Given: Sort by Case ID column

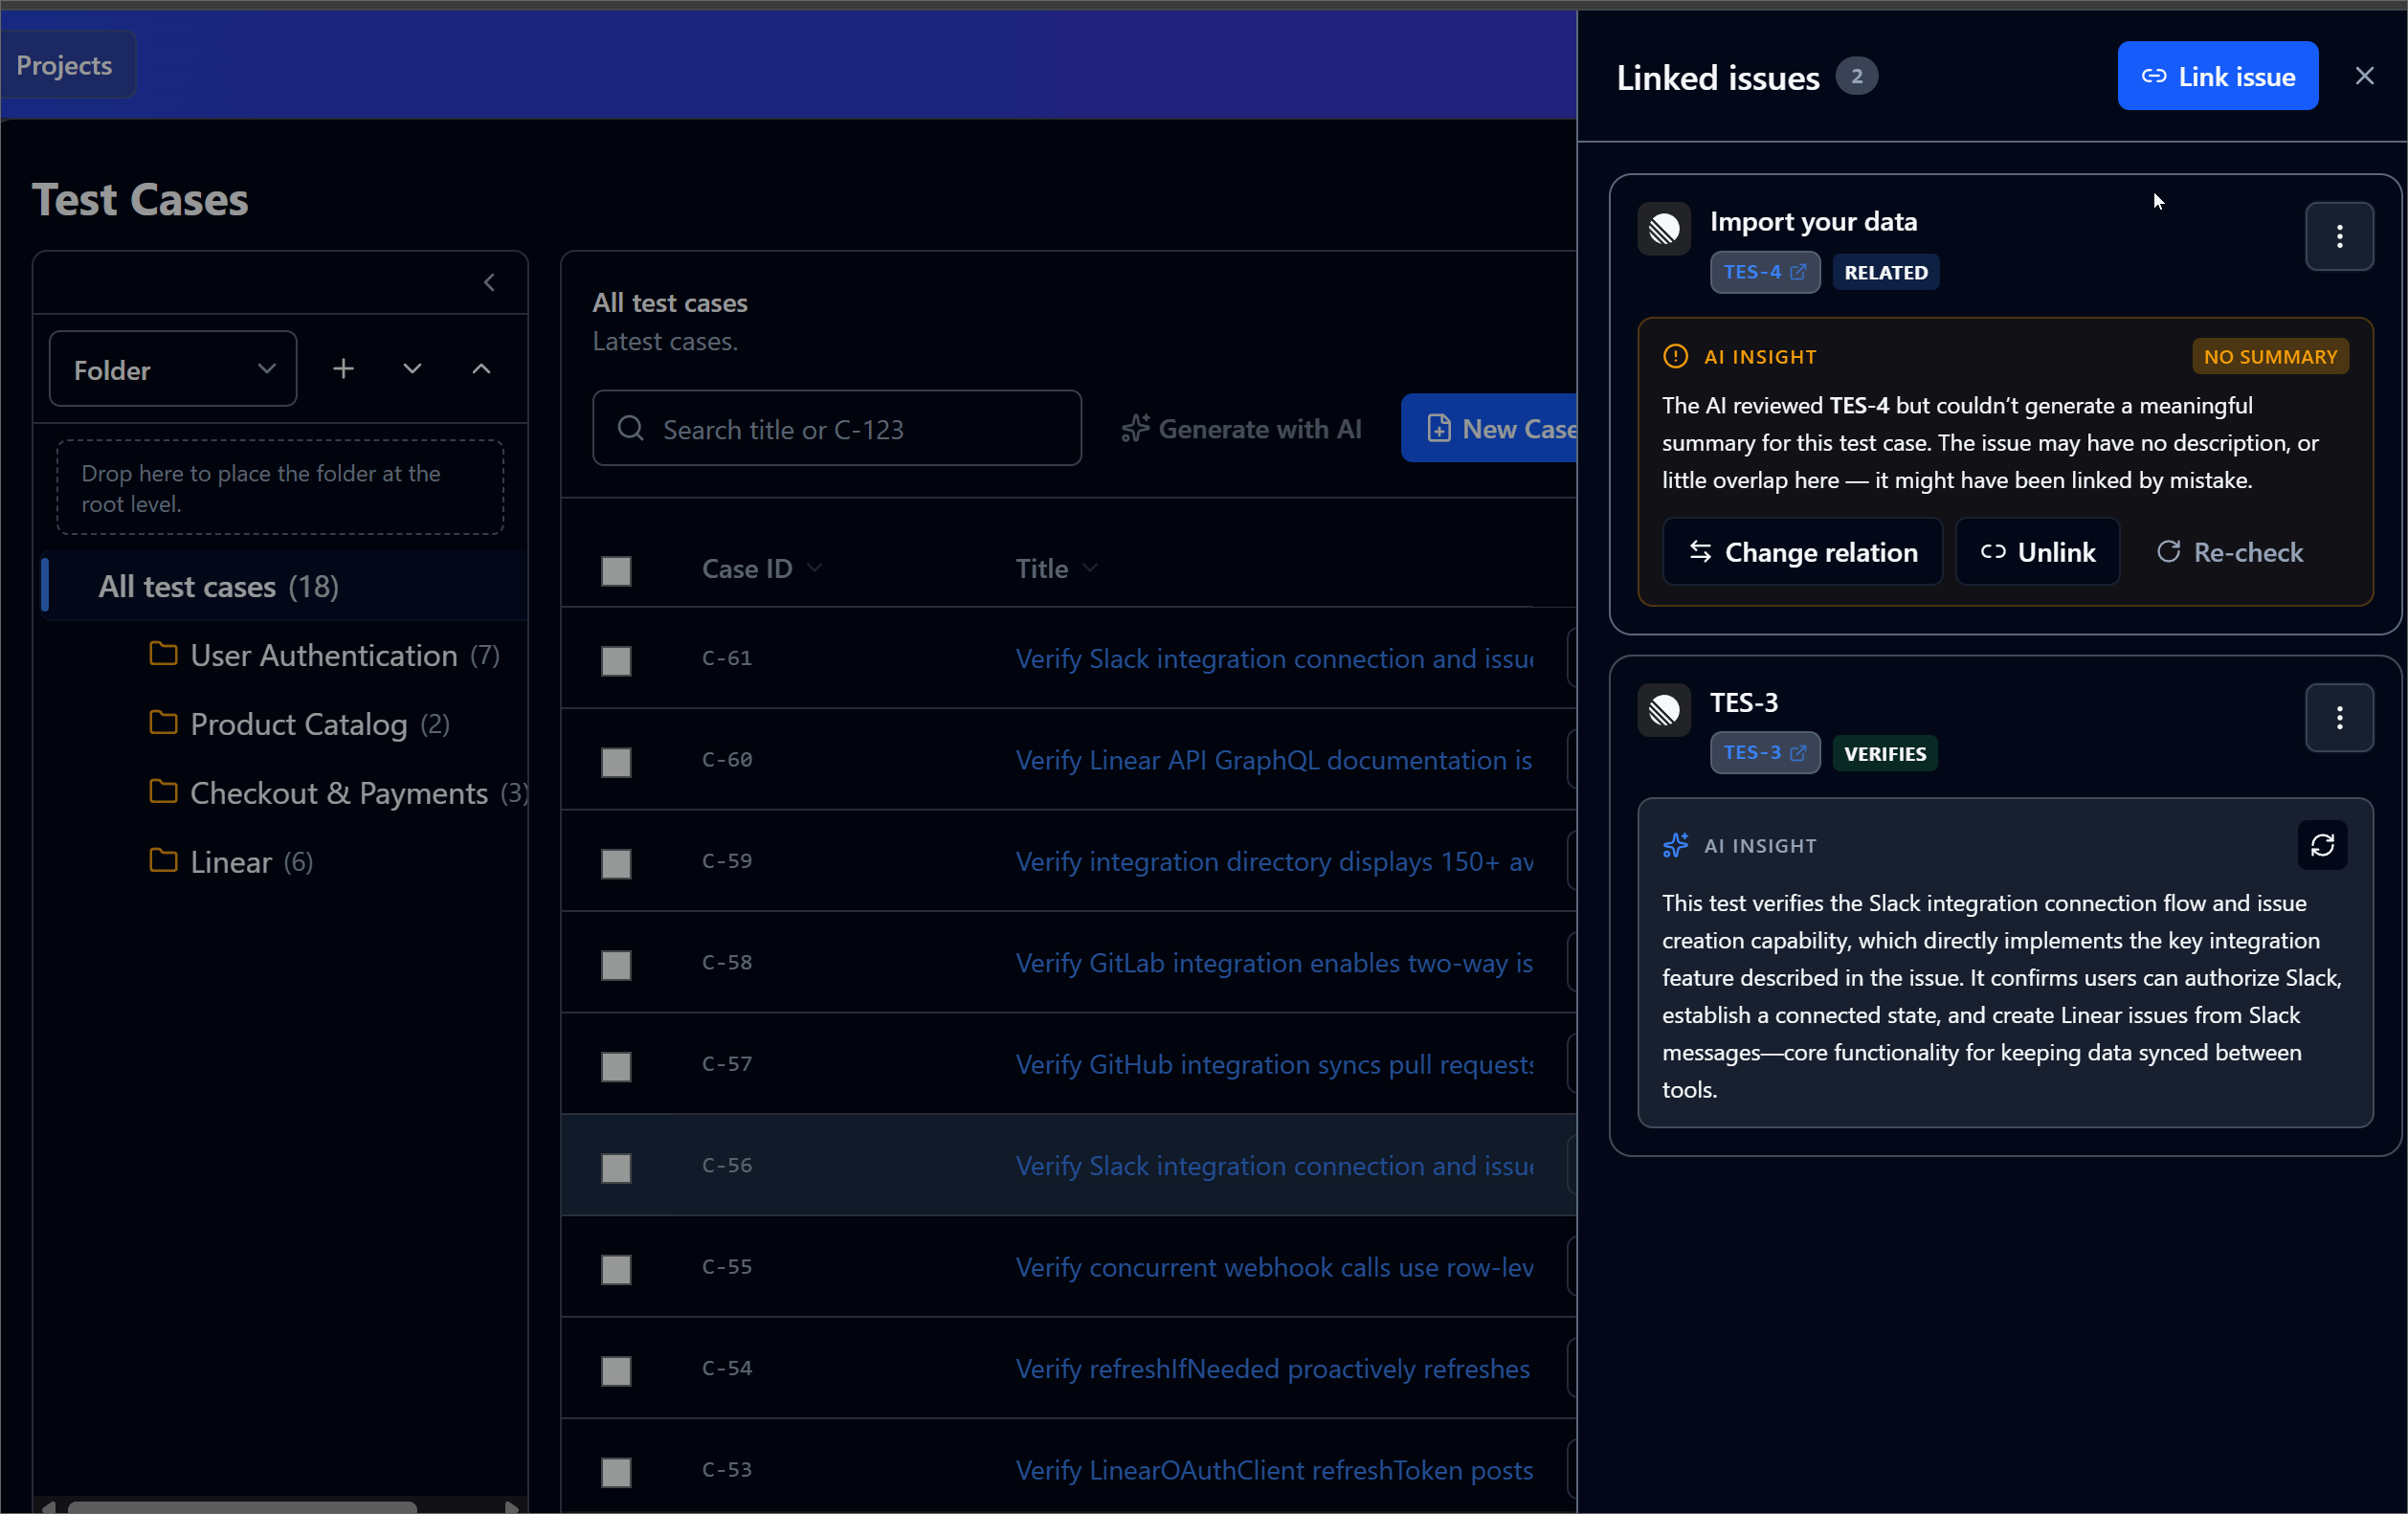Looking at the screenshot, I should click(762, 569).
